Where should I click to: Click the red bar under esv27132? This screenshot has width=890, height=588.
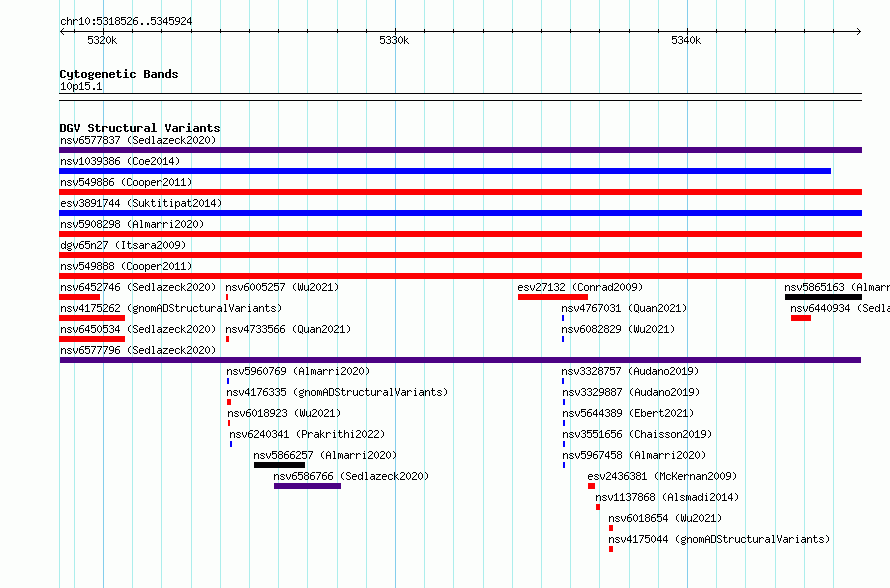click(553, 297)
